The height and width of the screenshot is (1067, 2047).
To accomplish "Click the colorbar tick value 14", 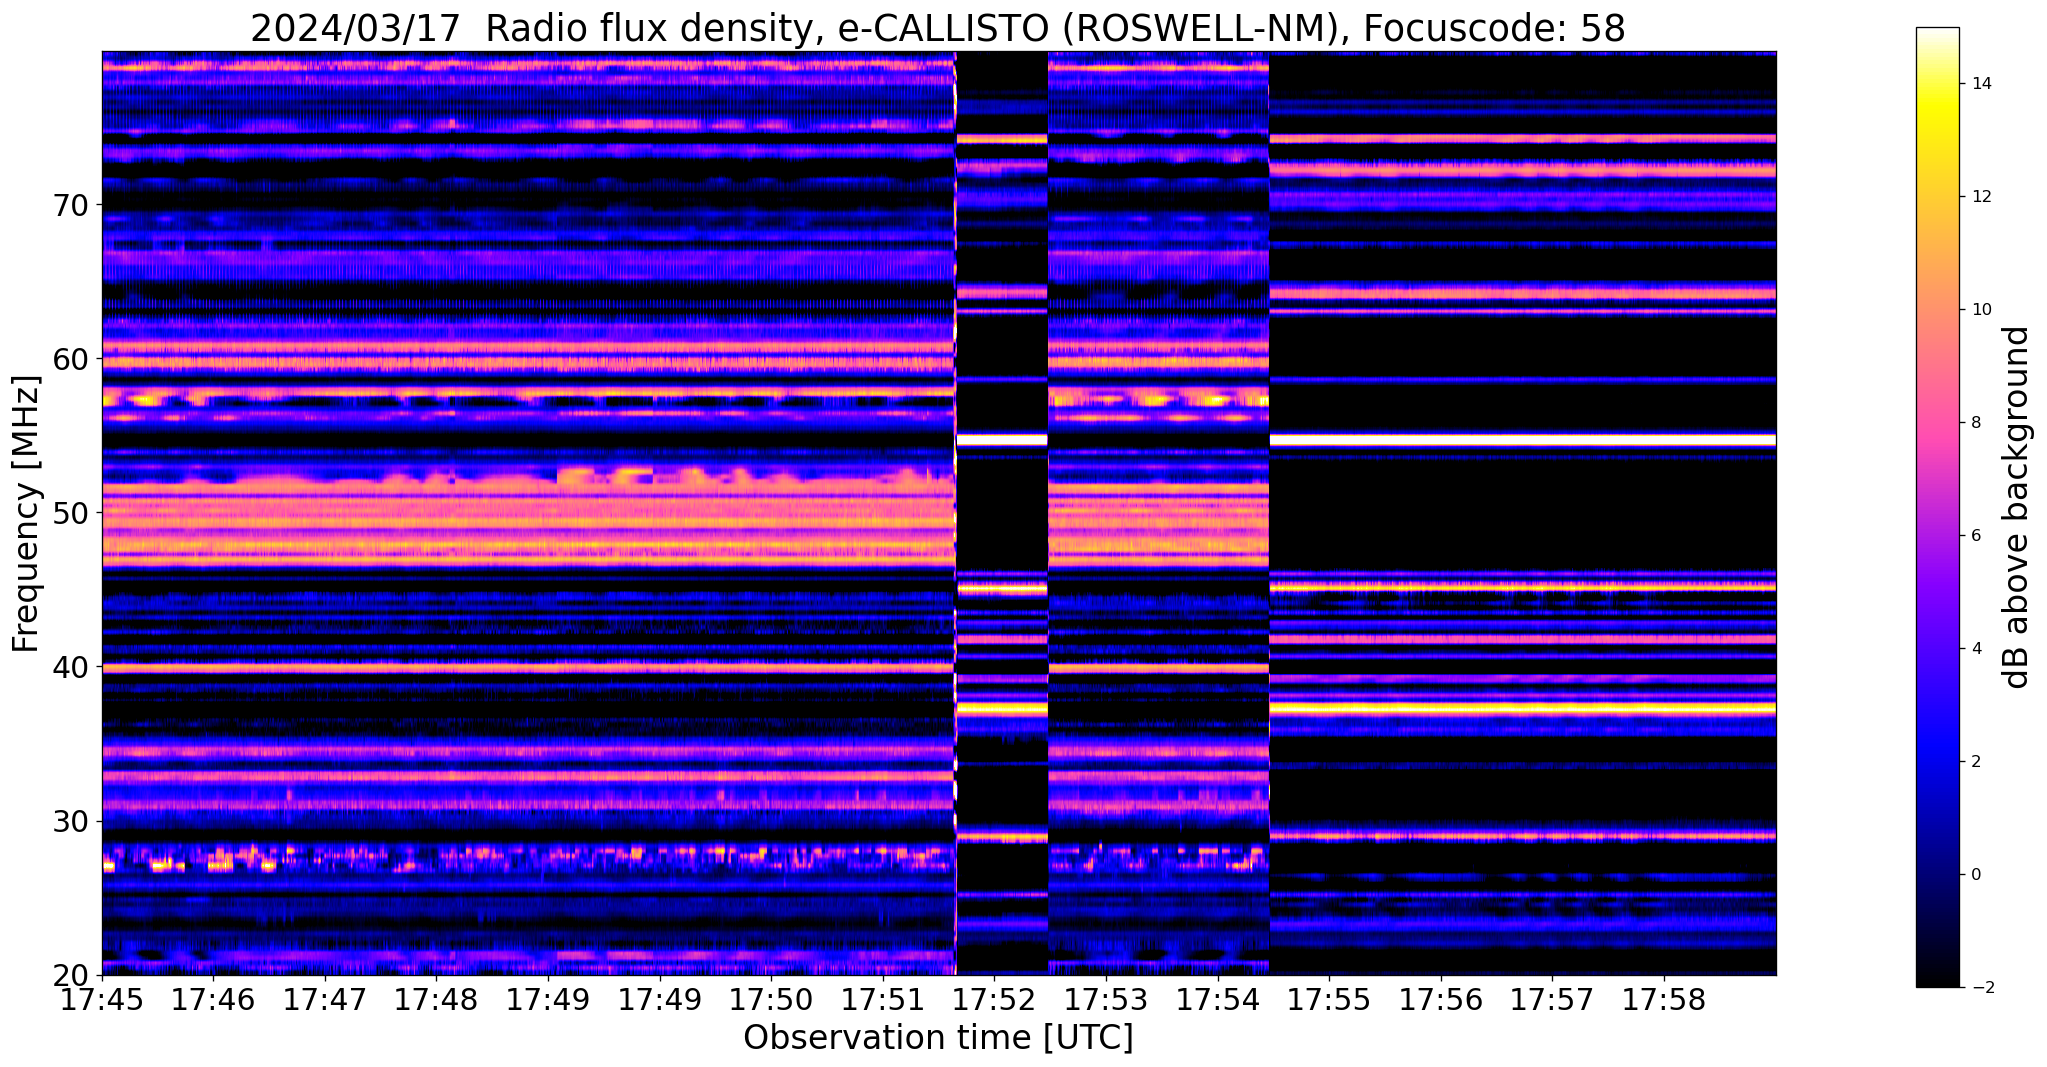I will click(x=1978, y=84).
